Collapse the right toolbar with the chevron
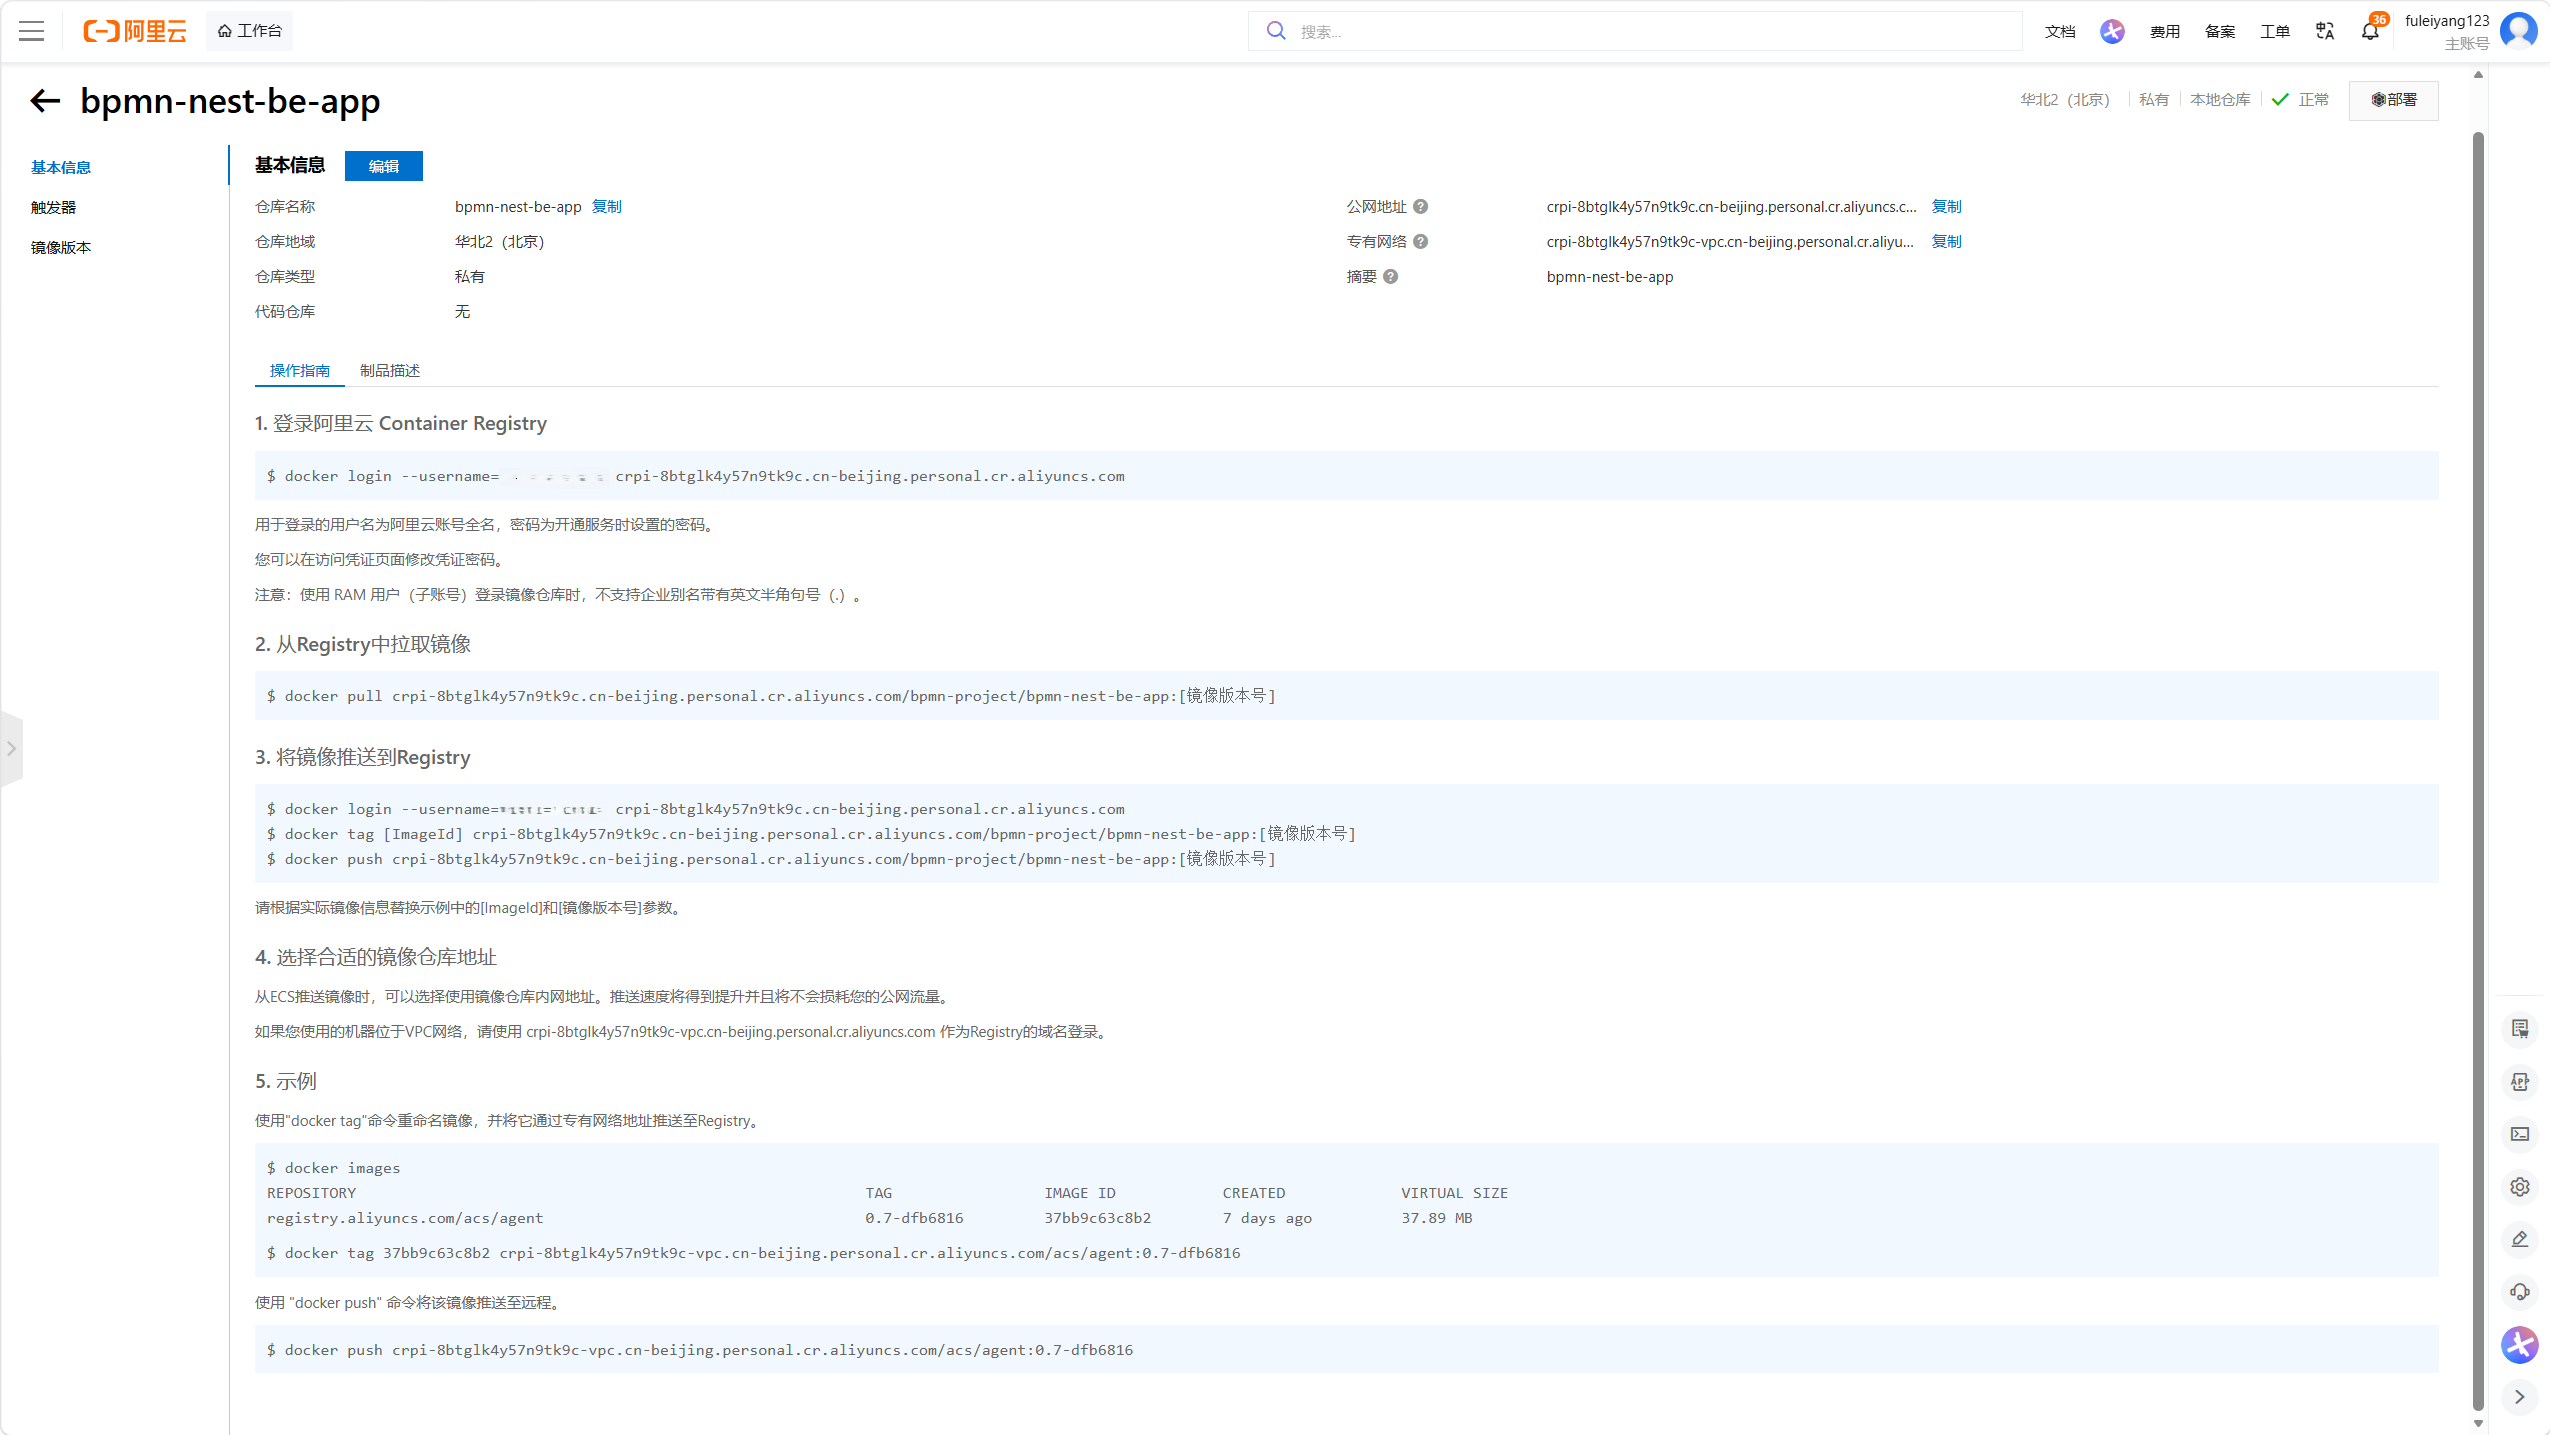 [x=2520, y=1397]
